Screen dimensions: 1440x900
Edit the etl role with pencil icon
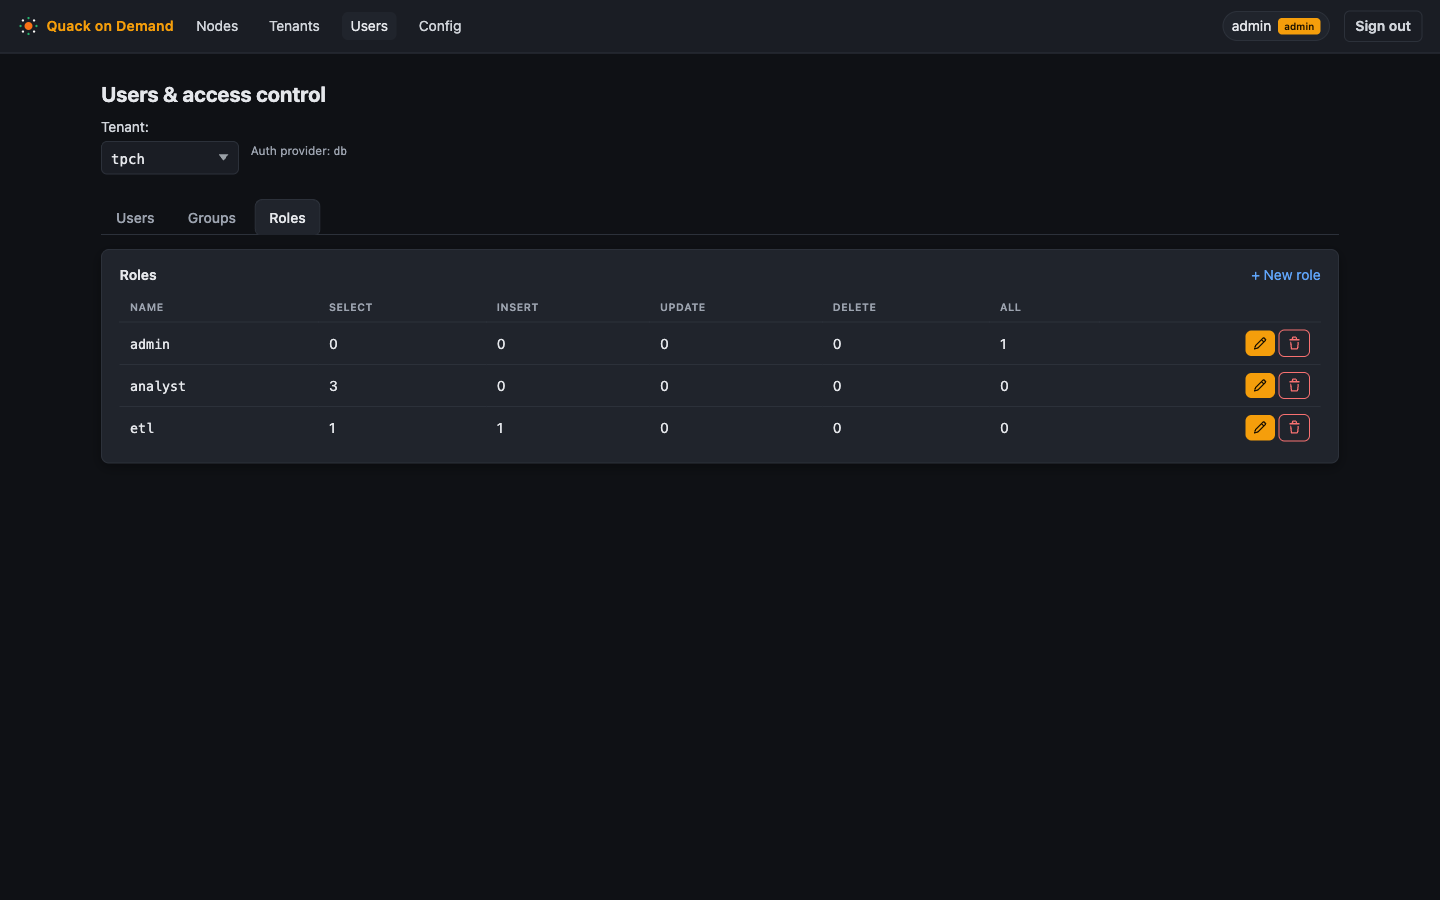pyautogui.click(x=1260, y=427)
